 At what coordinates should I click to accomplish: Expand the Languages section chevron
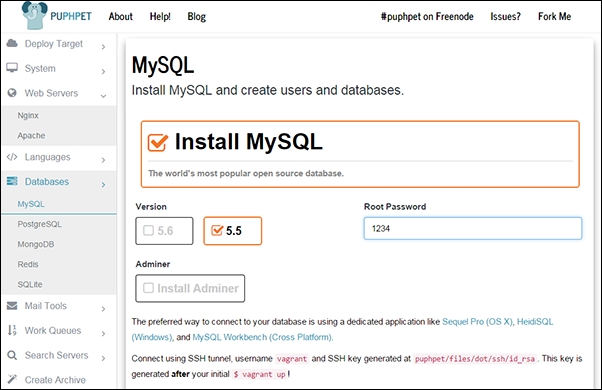(103, 160)
